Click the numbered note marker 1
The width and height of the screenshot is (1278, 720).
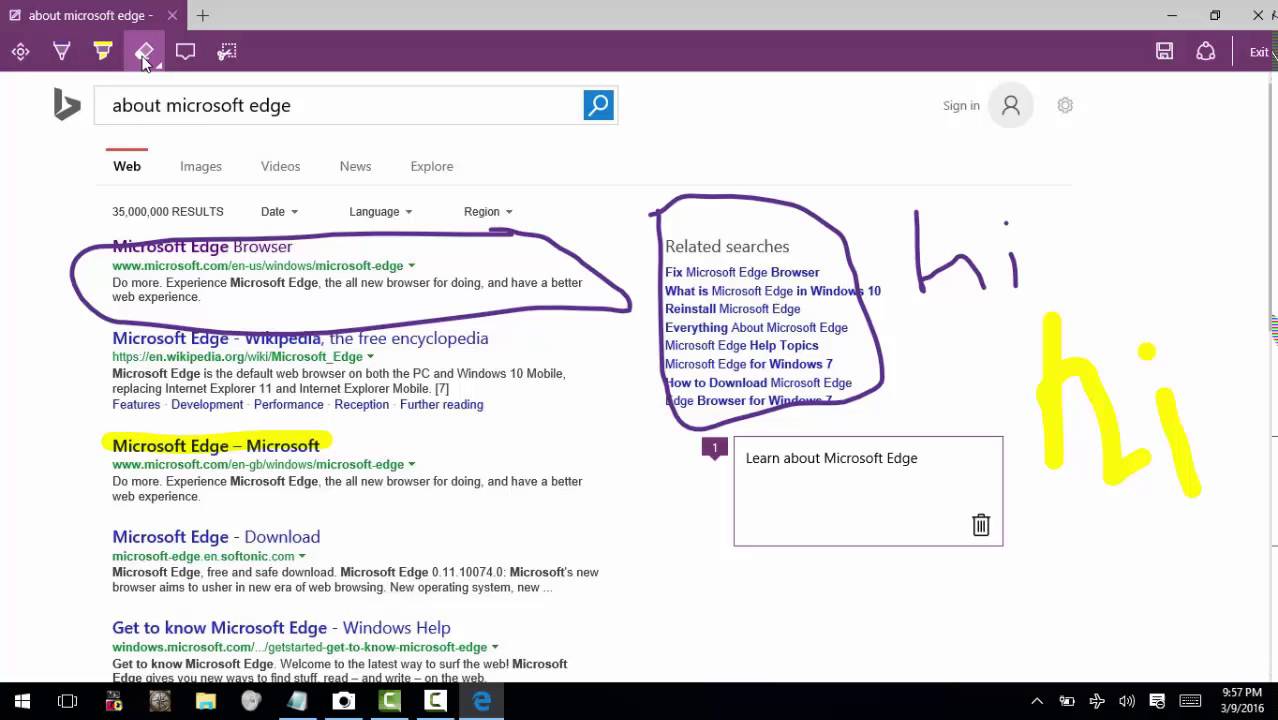714,448
